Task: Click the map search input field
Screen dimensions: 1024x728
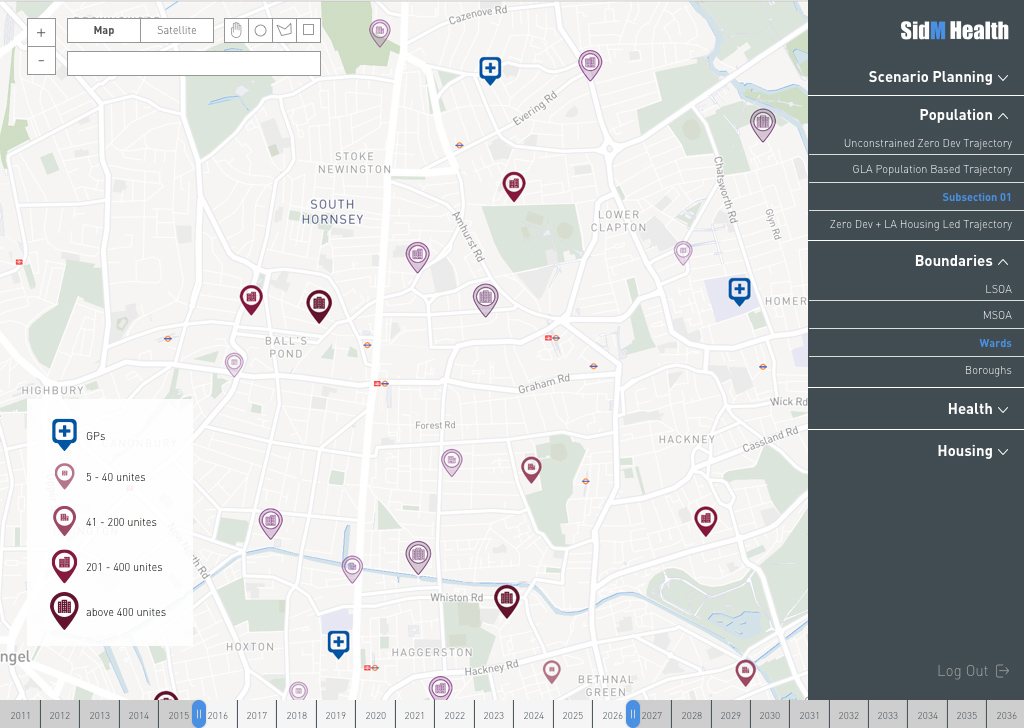Action: (x=194, y=64)
